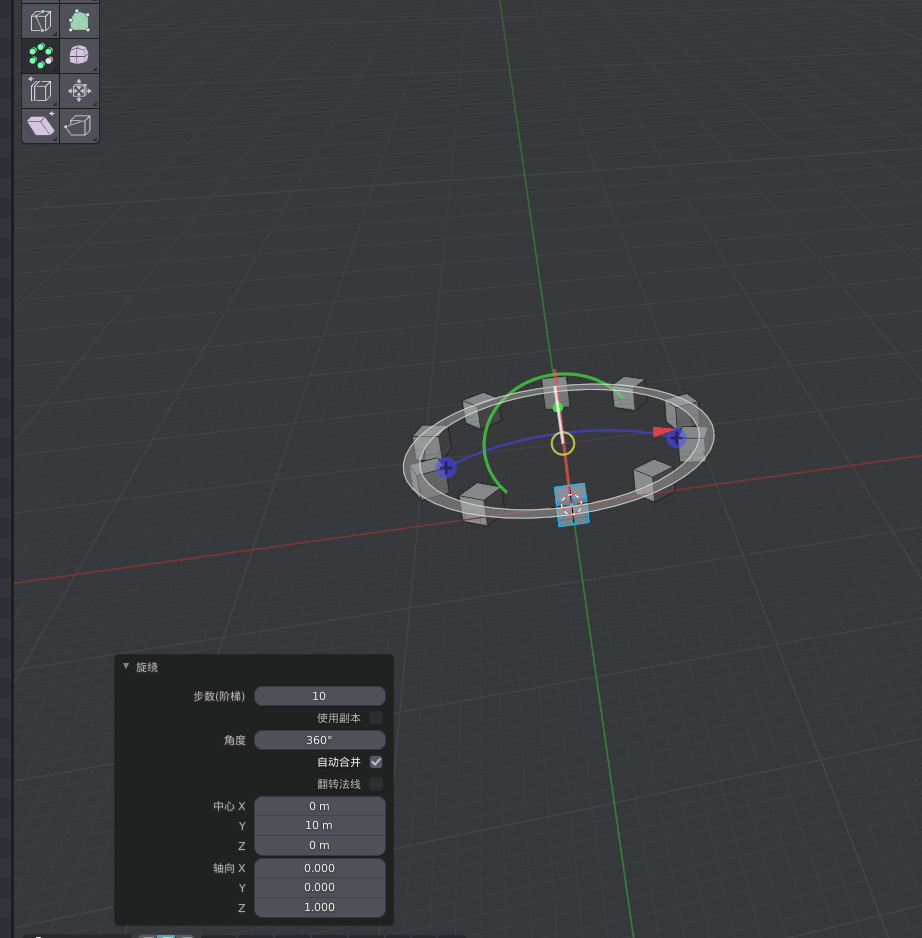Image resolution: width=922 pixels, height=938 pixels.
Task: Disable the 自动合并 checkbox
Action: [376, 762]
